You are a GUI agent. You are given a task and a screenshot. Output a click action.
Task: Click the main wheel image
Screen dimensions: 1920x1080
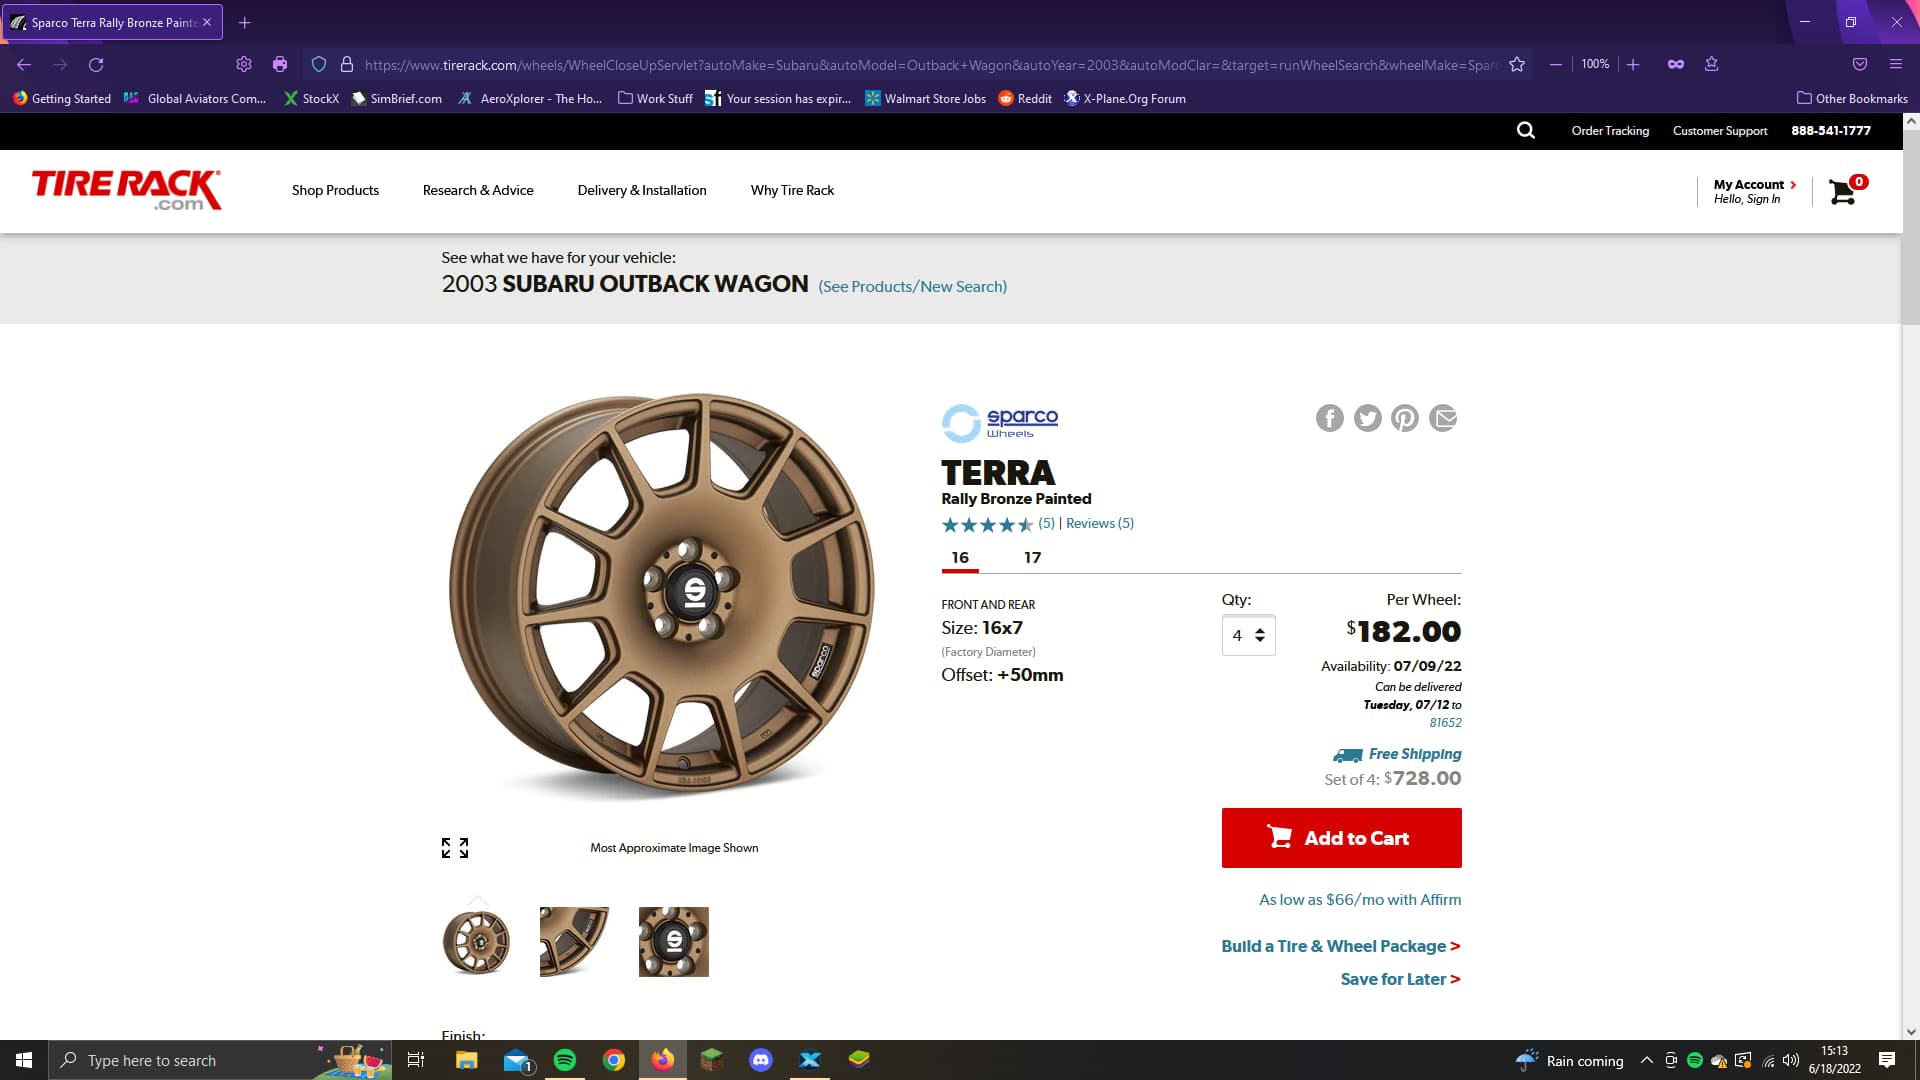[662, 596]
